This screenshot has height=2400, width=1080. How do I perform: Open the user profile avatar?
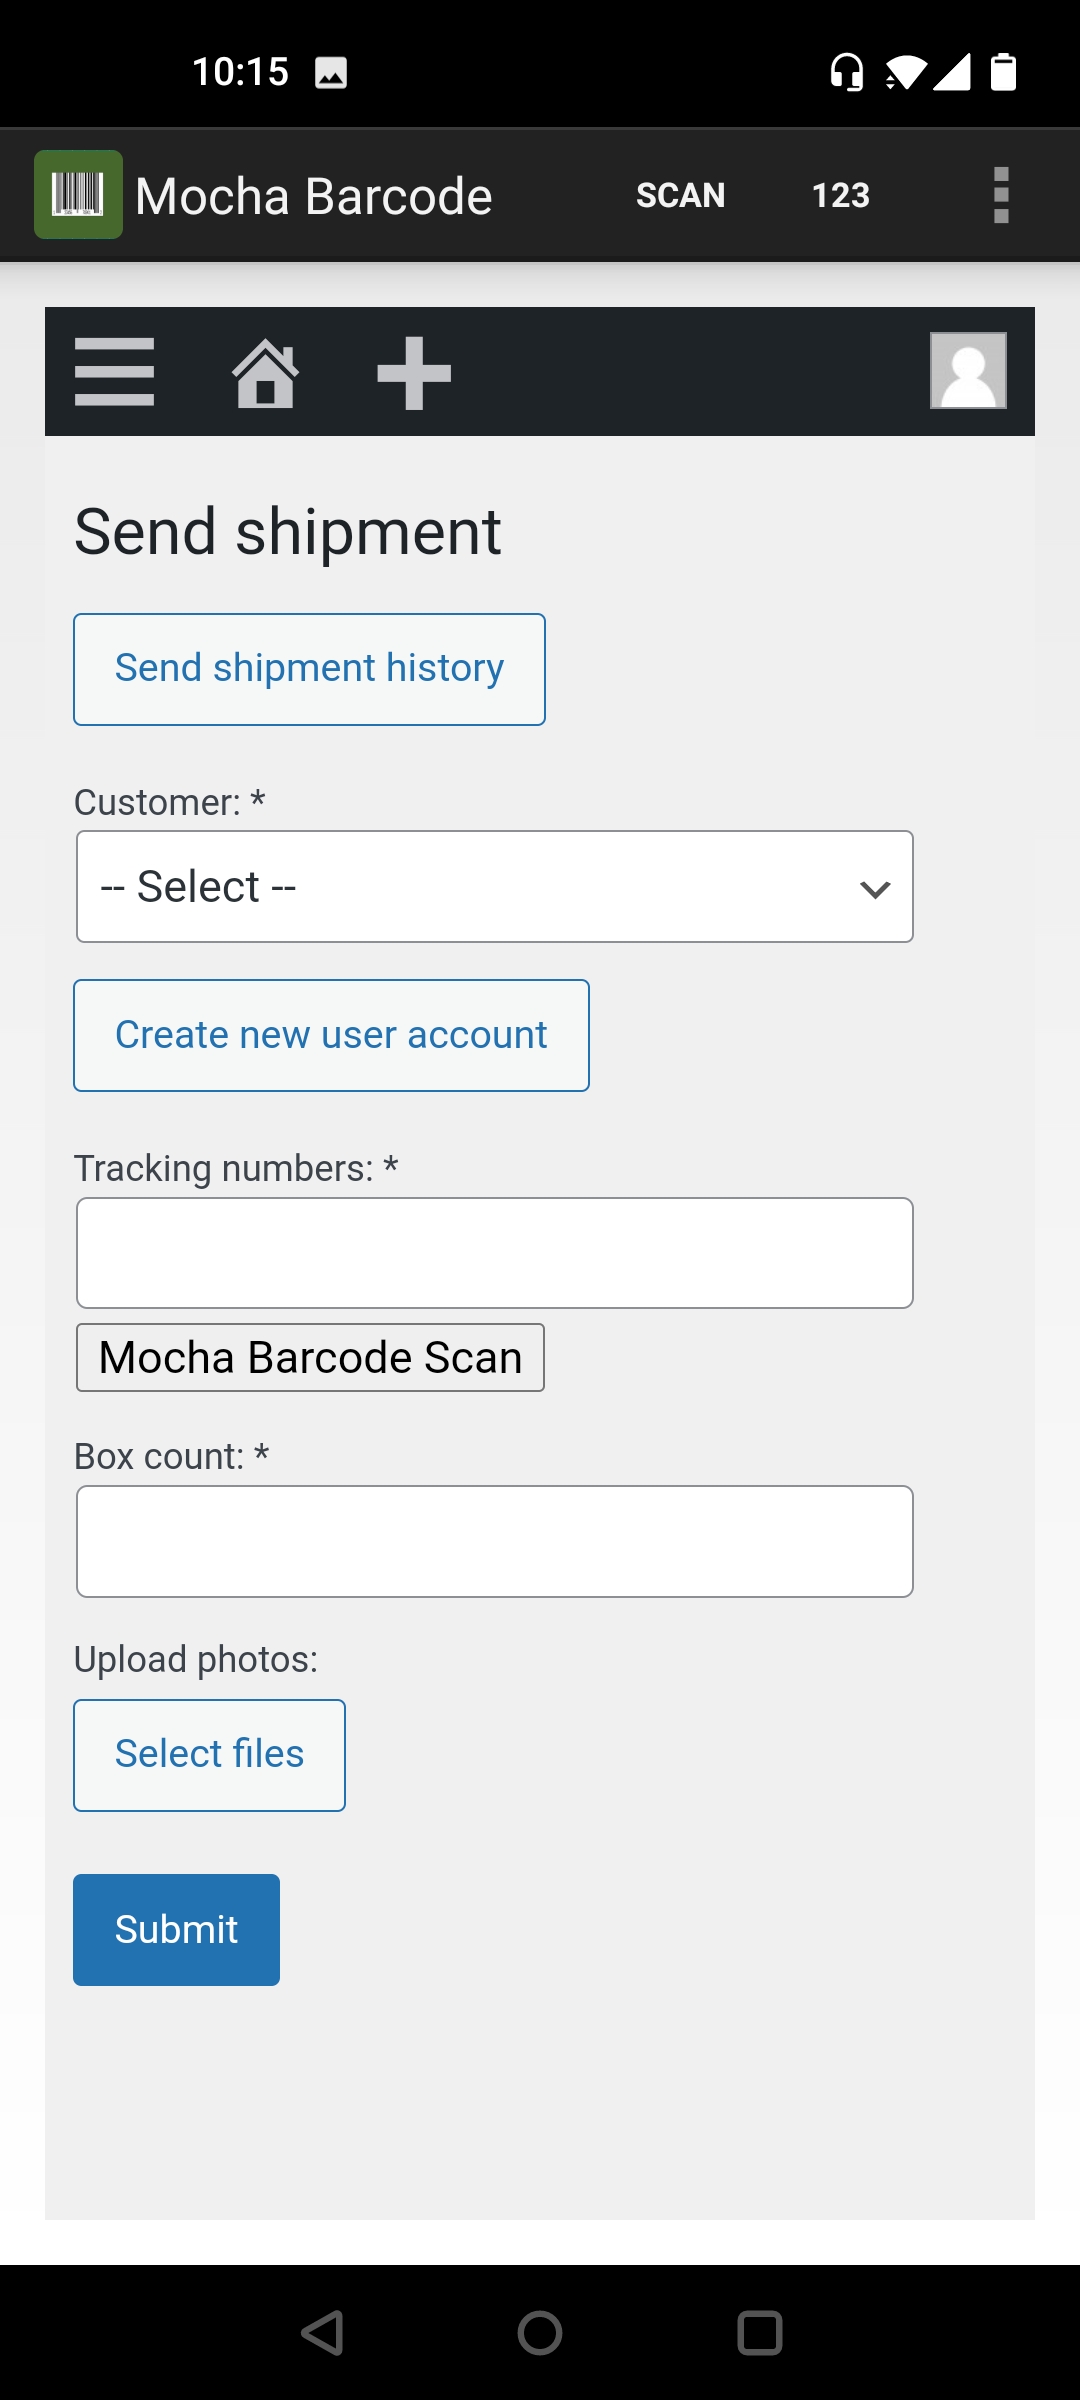tap(967, 371)
